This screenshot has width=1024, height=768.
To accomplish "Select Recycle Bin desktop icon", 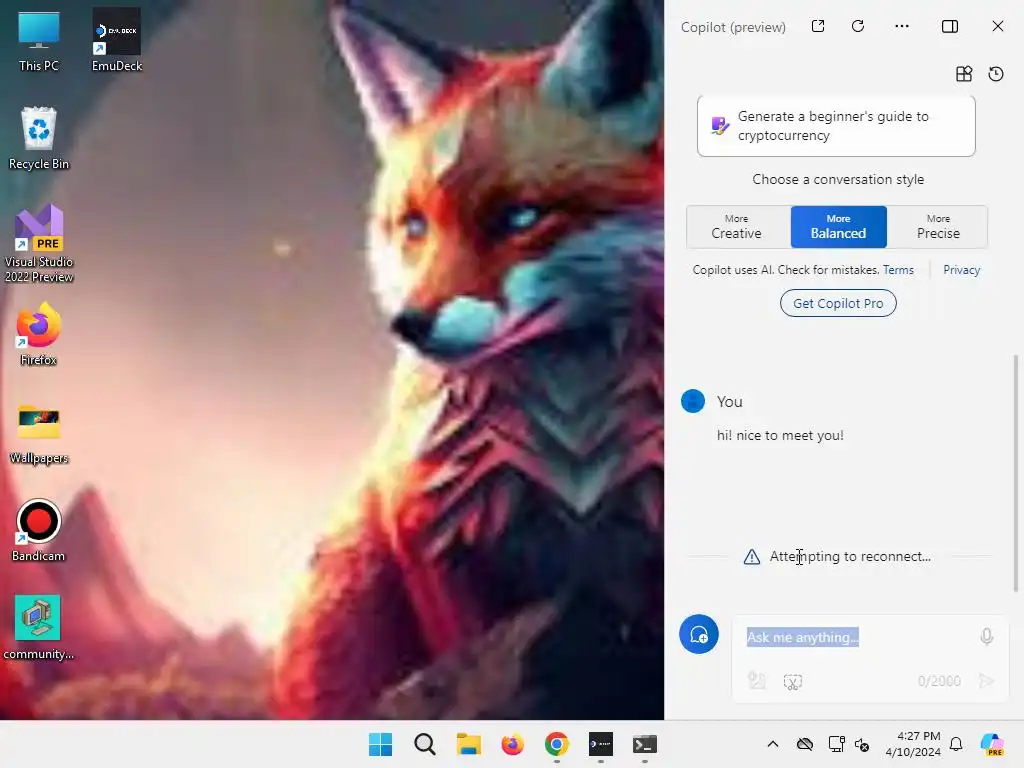I will (39, 138).
